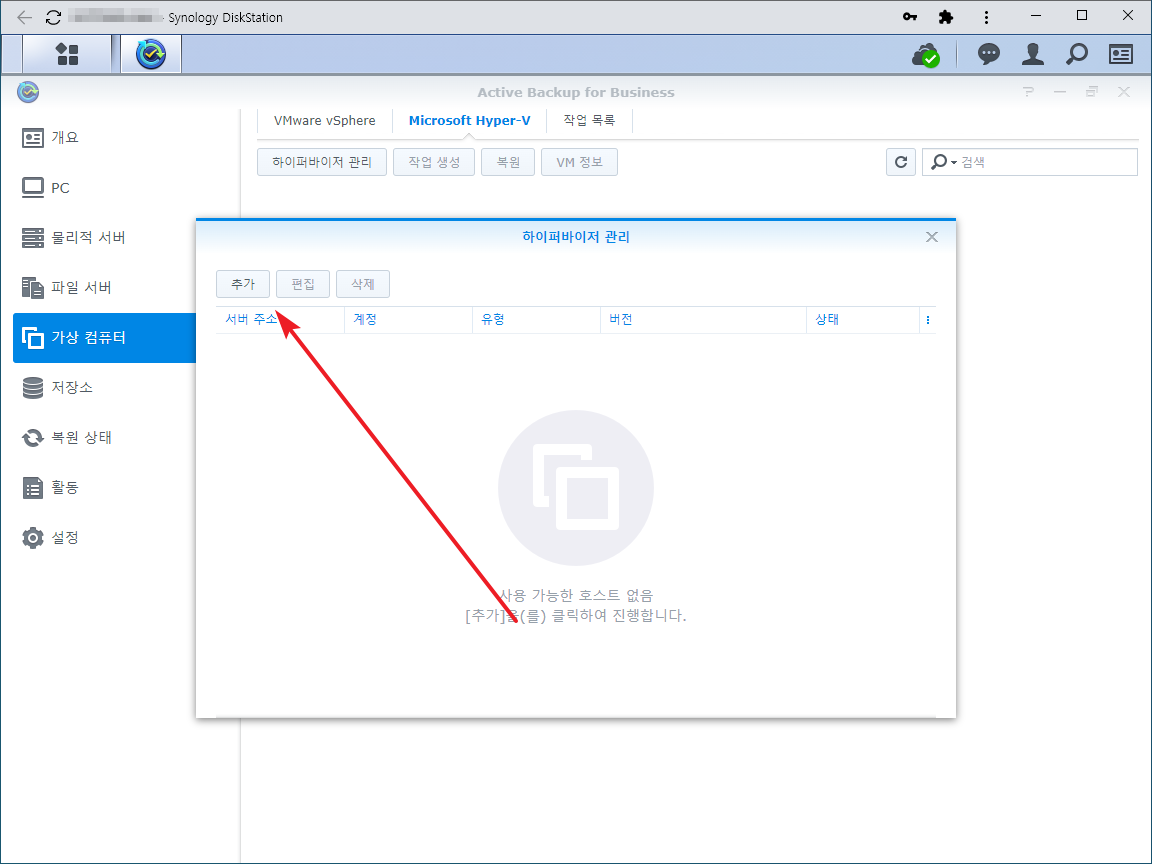Sort by 버전 column header
1152x864 pixels.
(x=703, y=320)
